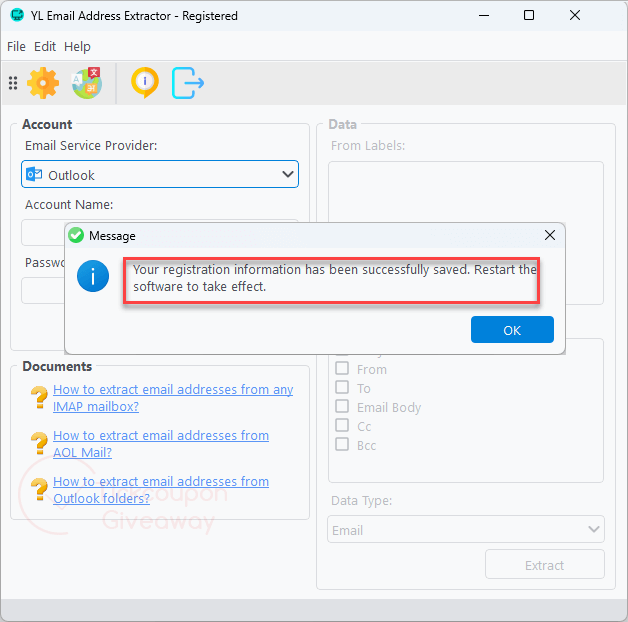Screen dimensions: 628x622
Task: Tick the To checkbox
Action: [x=342, y=387]
